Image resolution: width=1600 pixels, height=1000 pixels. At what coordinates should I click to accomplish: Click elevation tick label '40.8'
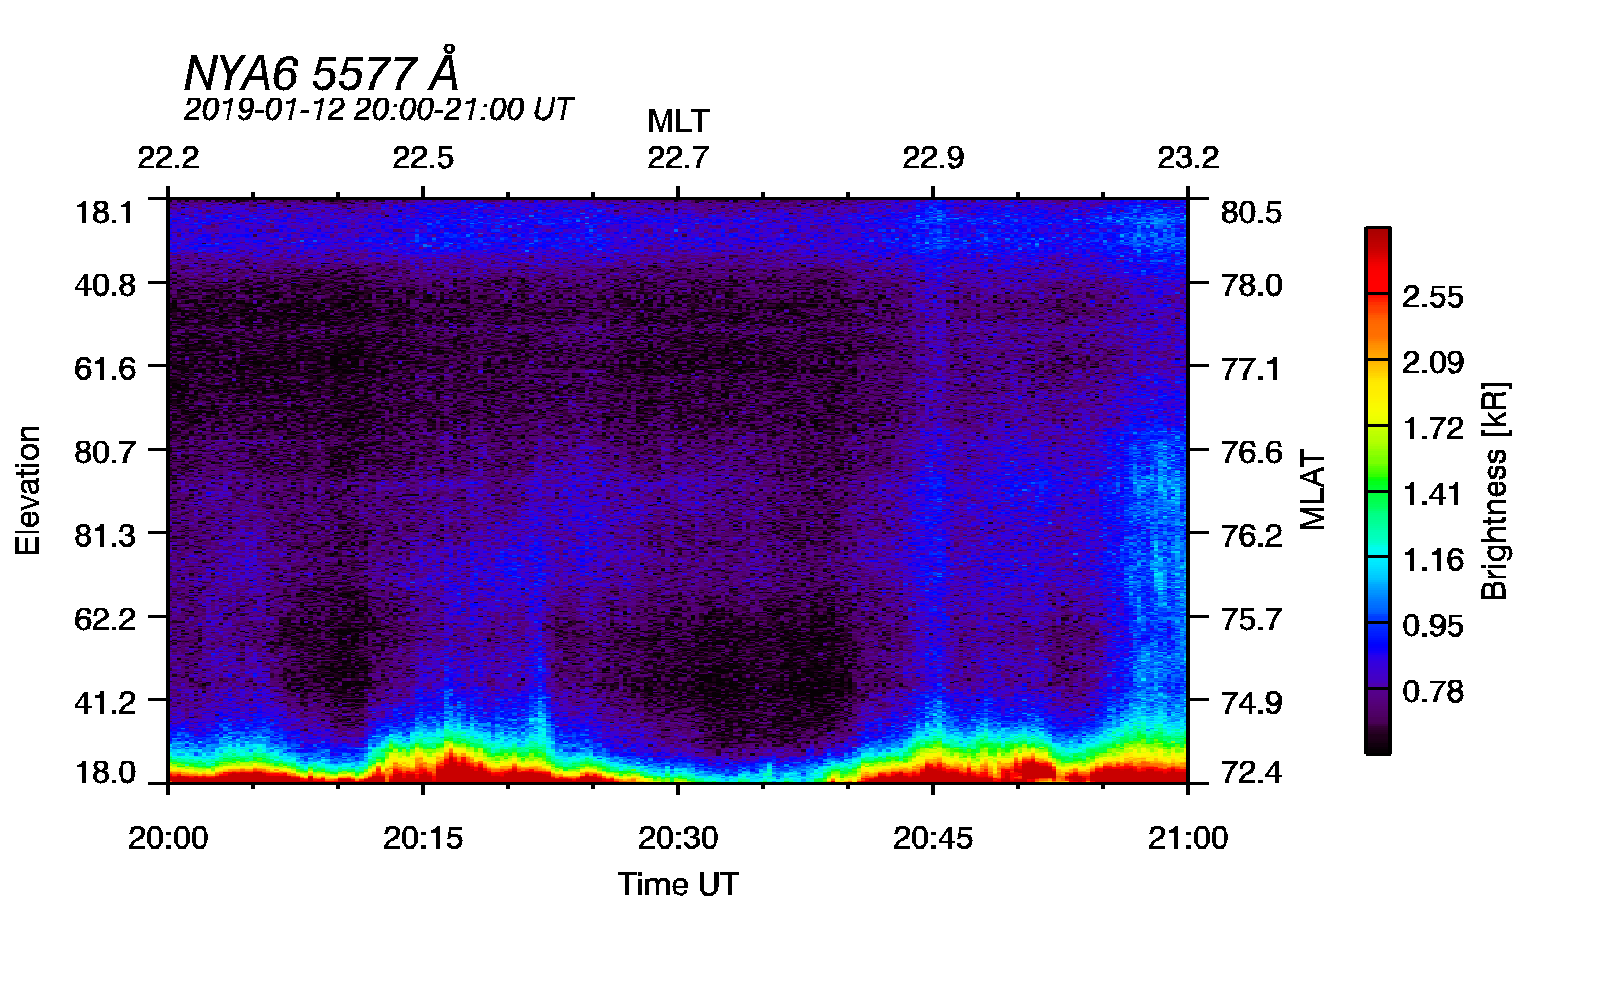(x=105, y=285)
